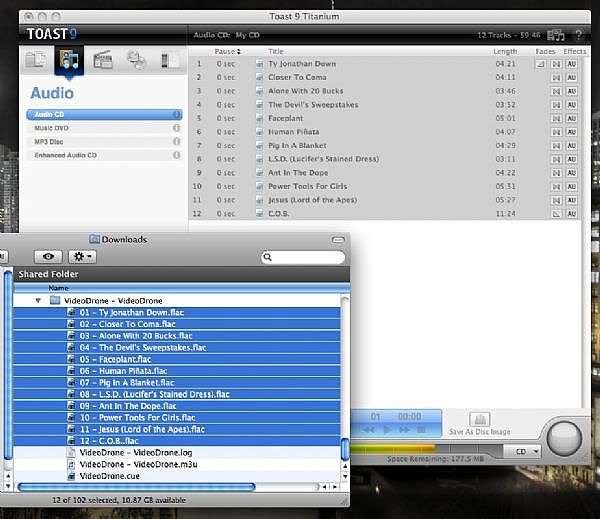Click the vertical scrollbar thumb in Downloads list
Screen dimensions: 600x519
click(x=345, y=450)
